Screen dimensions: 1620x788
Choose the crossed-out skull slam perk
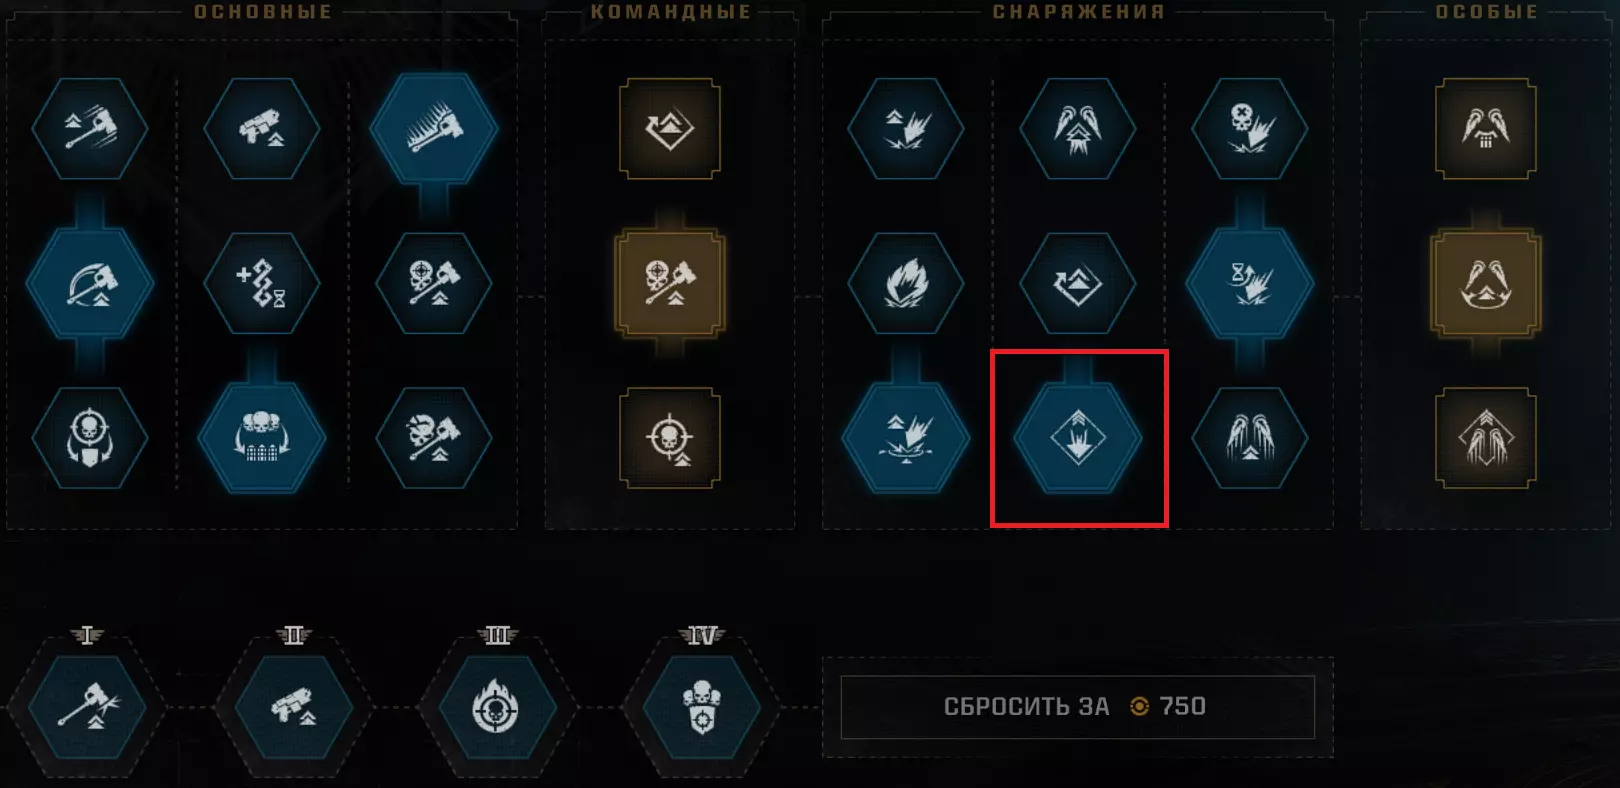coord(1250,128)
